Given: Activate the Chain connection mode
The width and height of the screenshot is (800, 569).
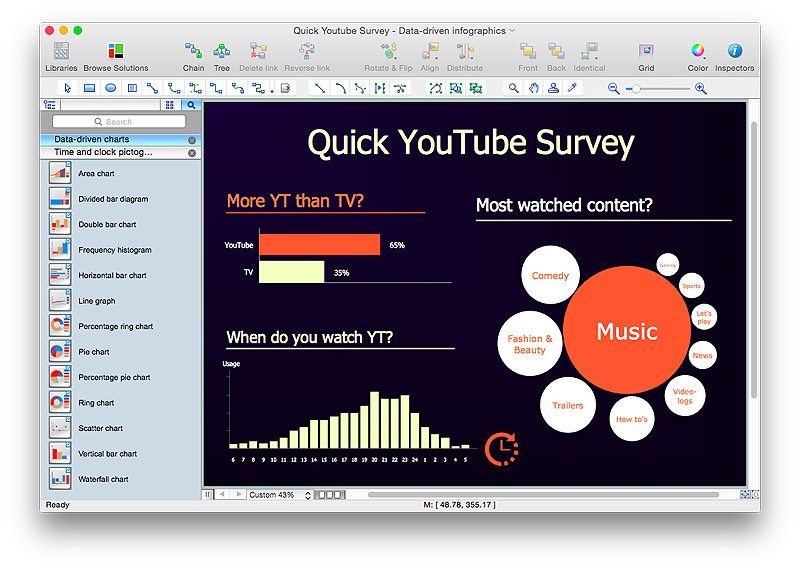Looking at the screenshot, I should 193,57.
